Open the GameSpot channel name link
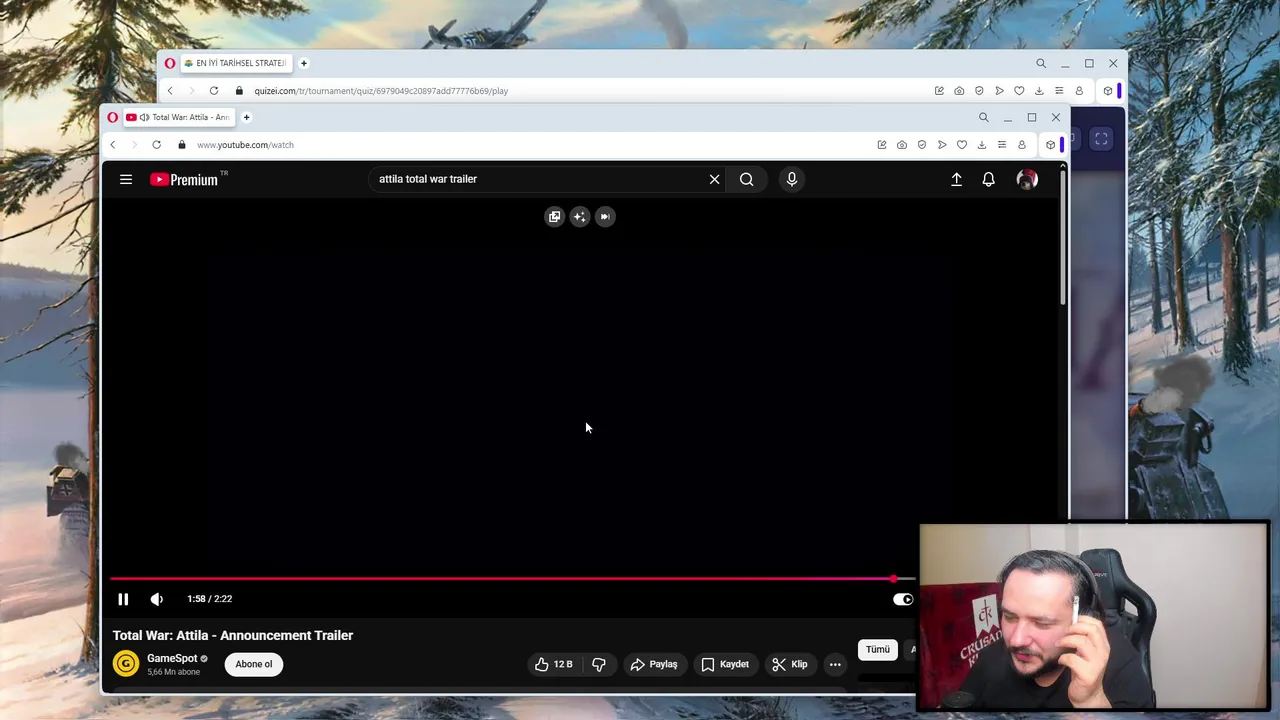The width and height of the screenshot is (1280, 720). pyautogui.click(x=172, y=658)
